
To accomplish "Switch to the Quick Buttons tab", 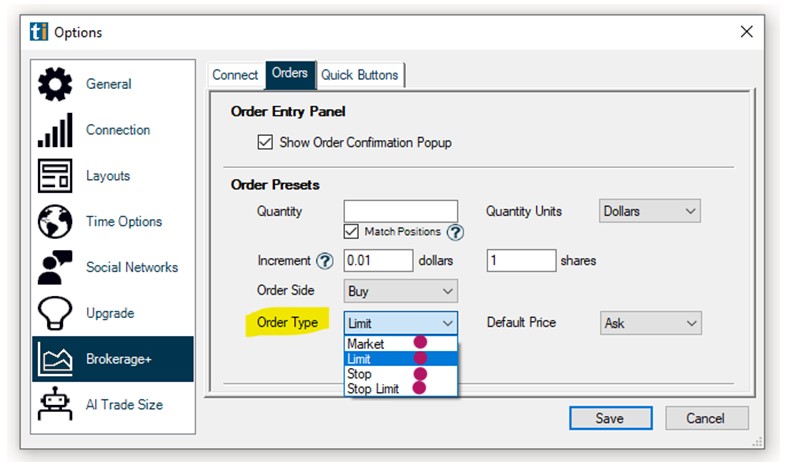I will click(359, 75).
